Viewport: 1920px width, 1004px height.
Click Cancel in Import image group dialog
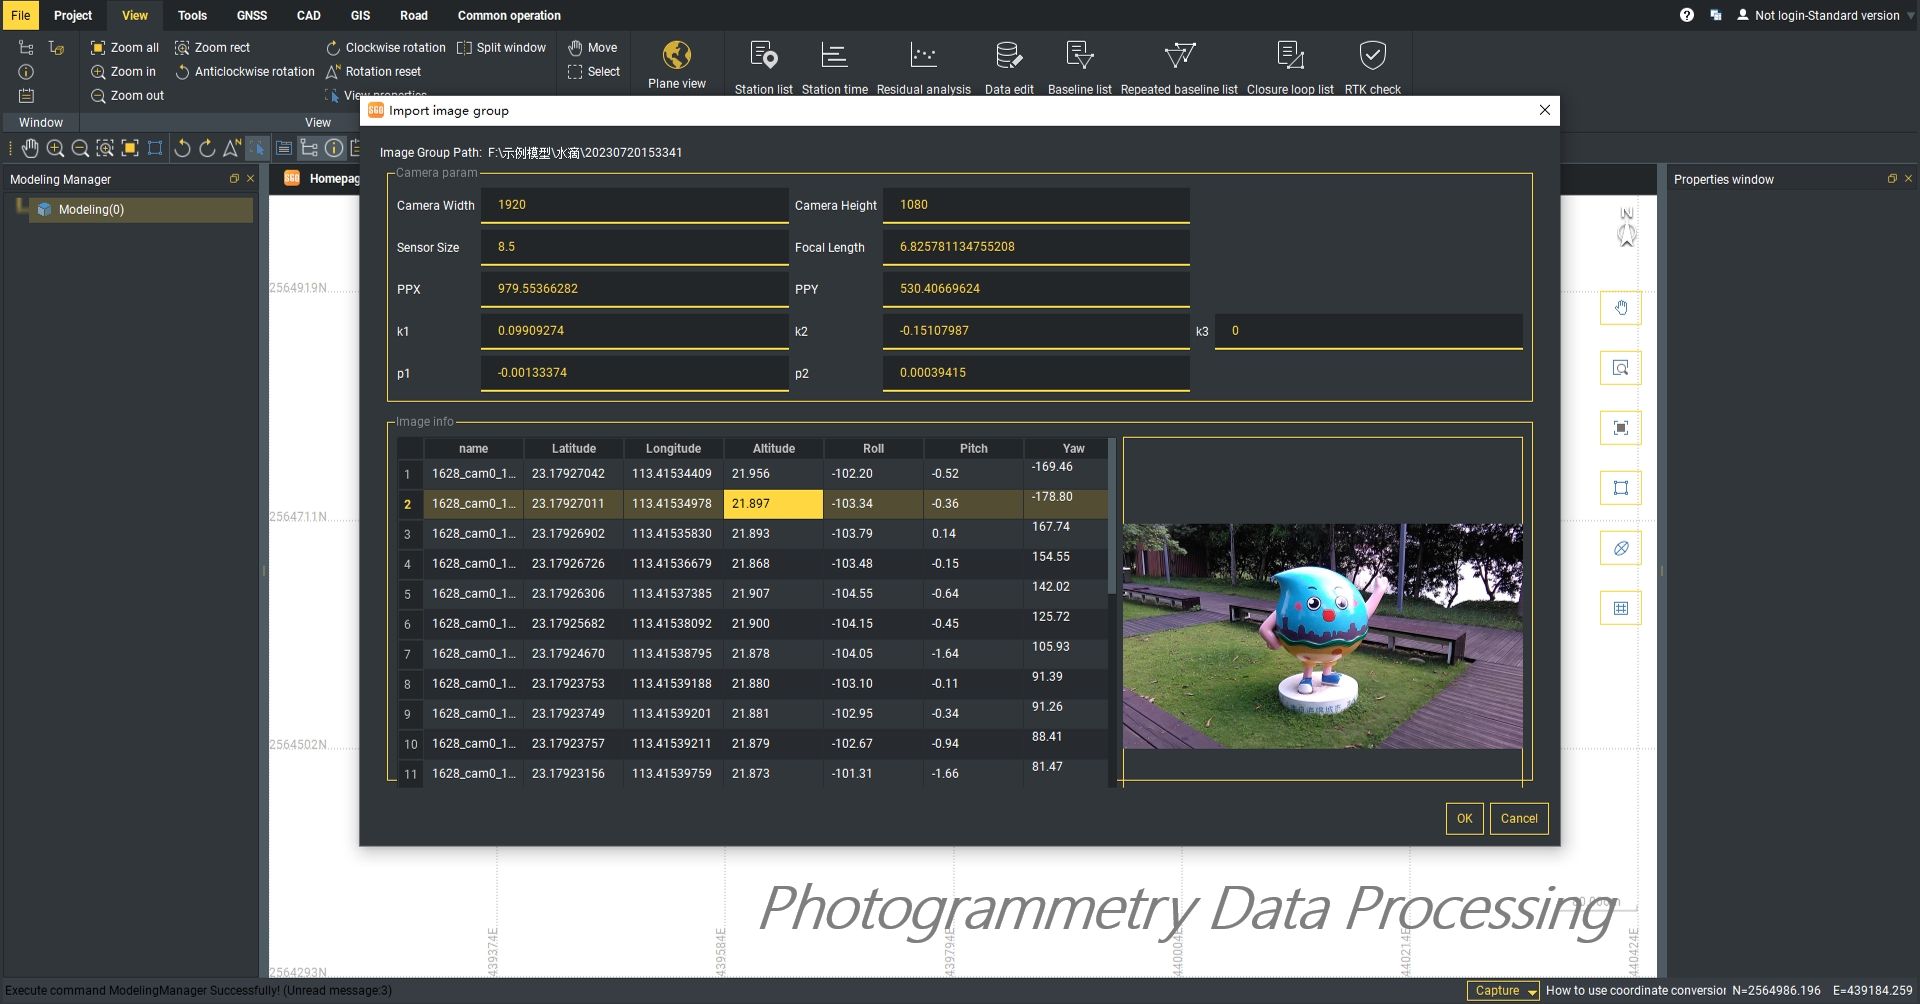click(1519, 818)
